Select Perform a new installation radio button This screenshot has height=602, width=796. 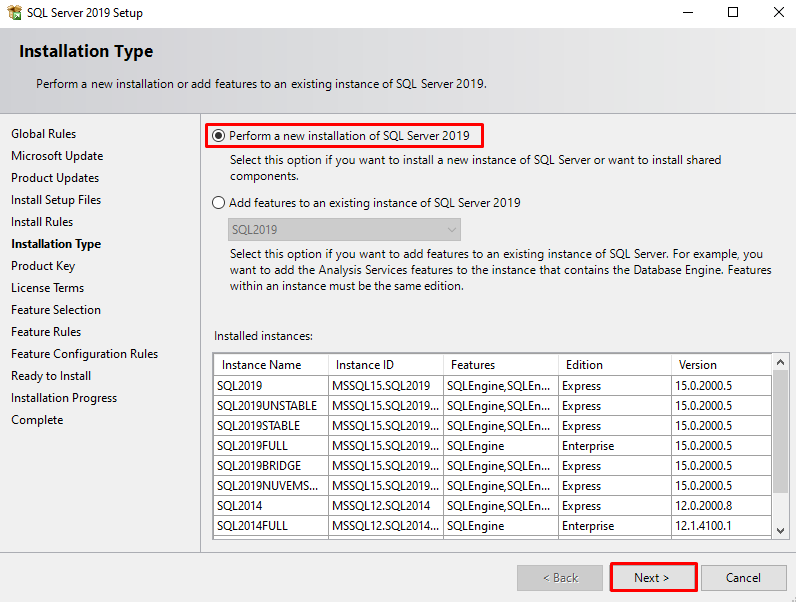click(x=218, y=136)
